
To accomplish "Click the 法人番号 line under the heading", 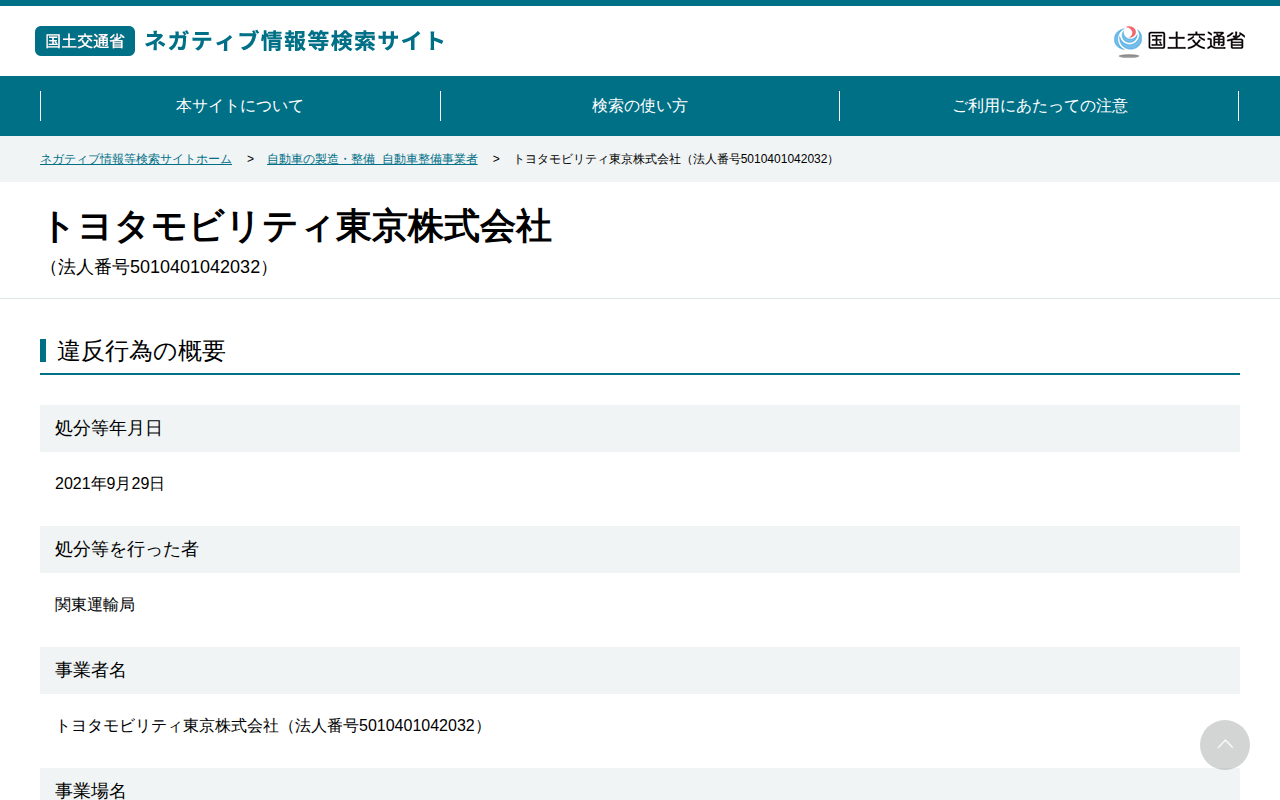I will 159,267.
